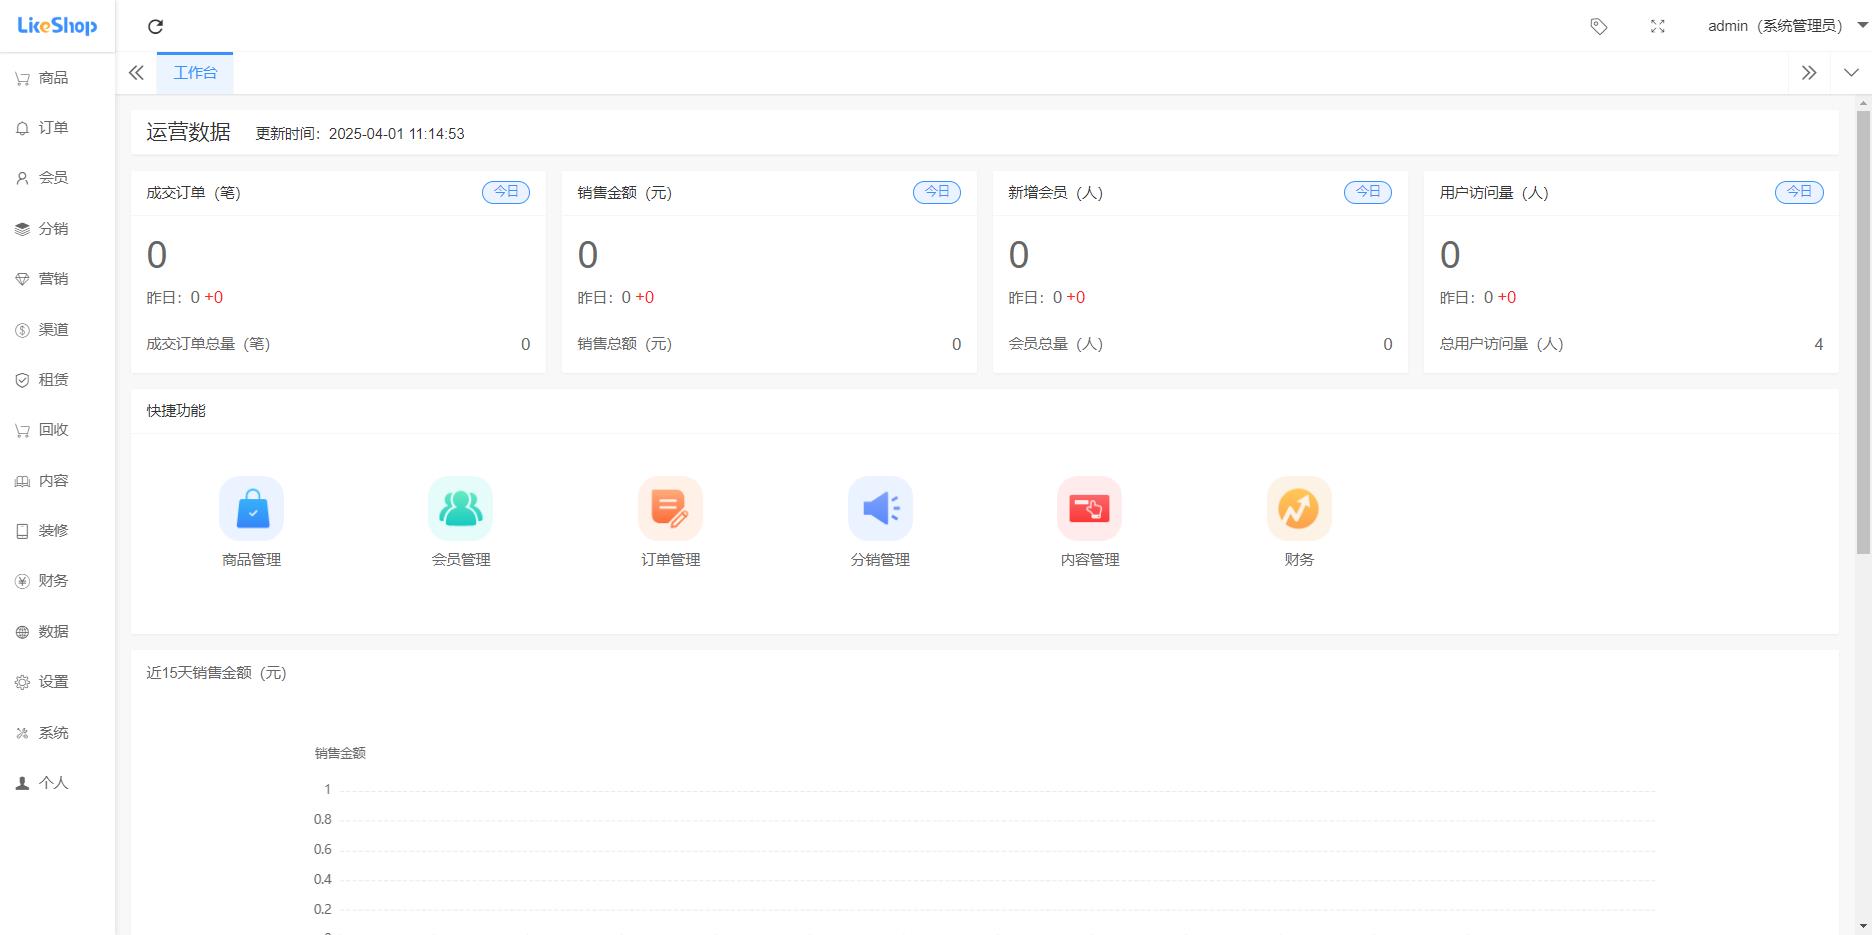The image size is (1872, 935).
Task: Open the 财务 orange chart shortcut icon
Action: (x=1298, y=509)
